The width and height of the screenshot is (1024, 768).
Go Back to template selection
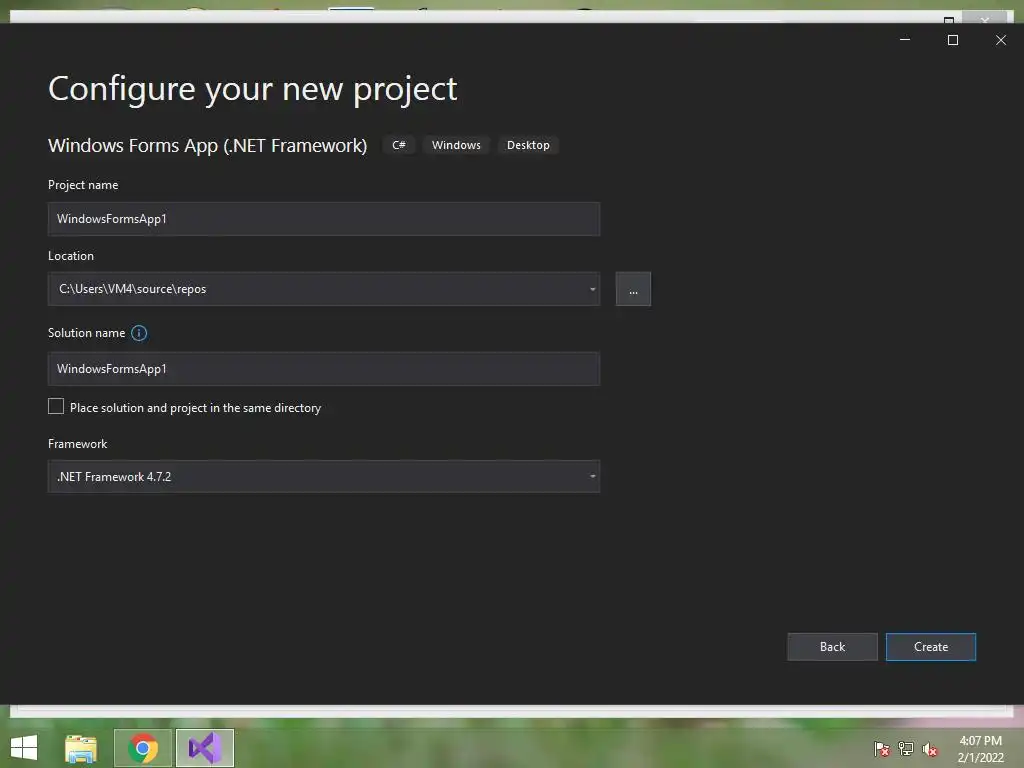coord(832,647)
